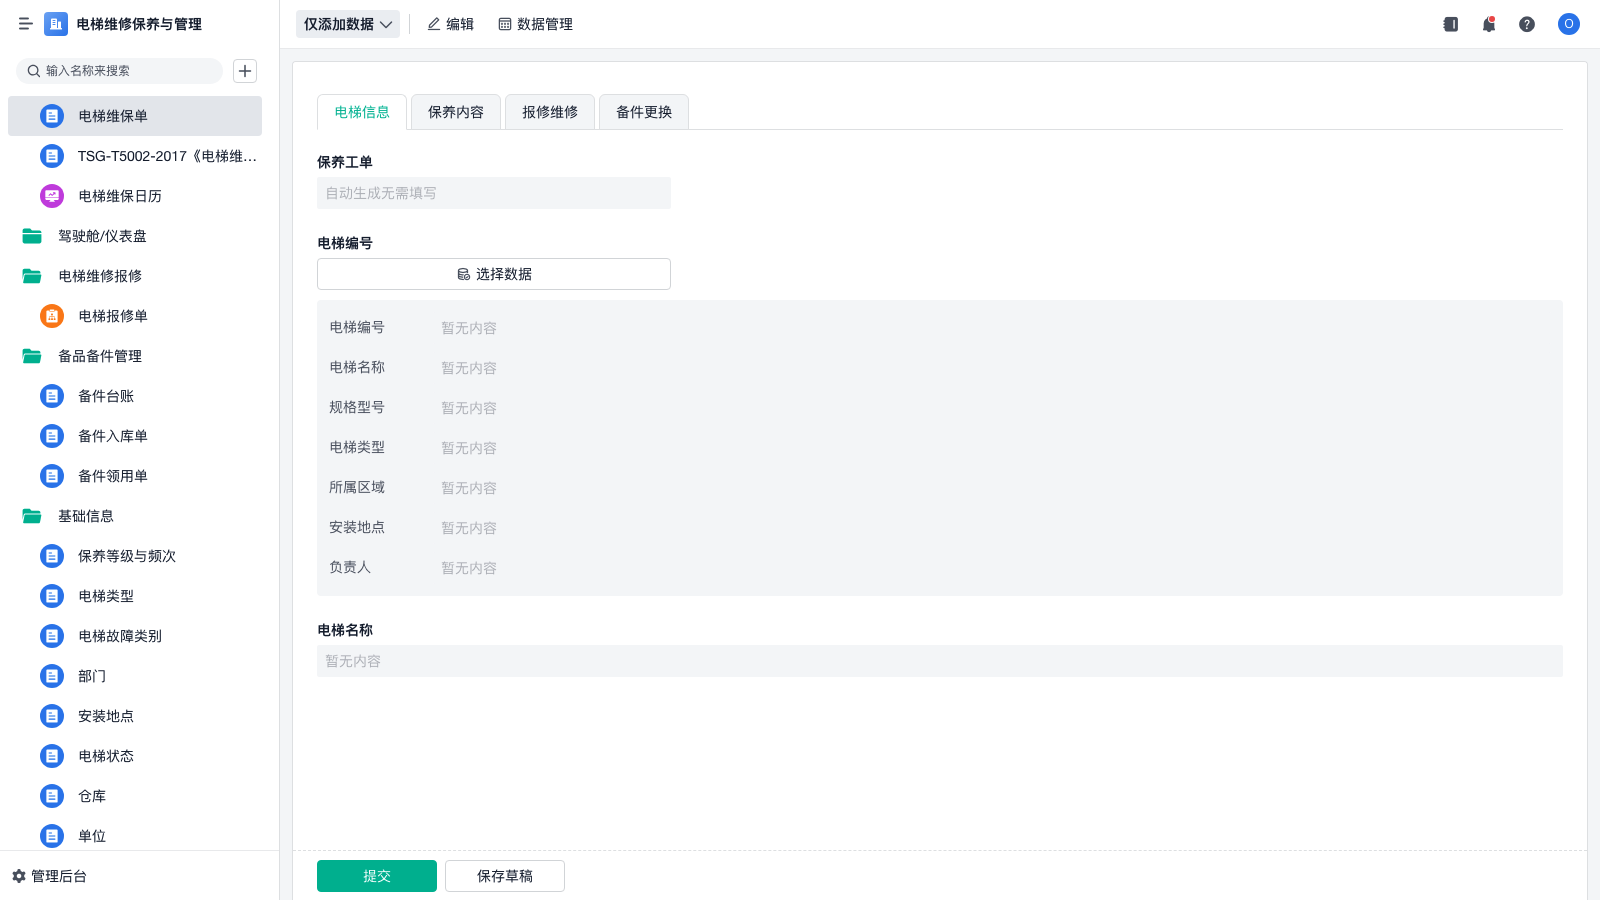The width and height of the screenshot is (1600, 900).
Task: Focus the sidebar name search field
Action: click(x=119, y=71)
